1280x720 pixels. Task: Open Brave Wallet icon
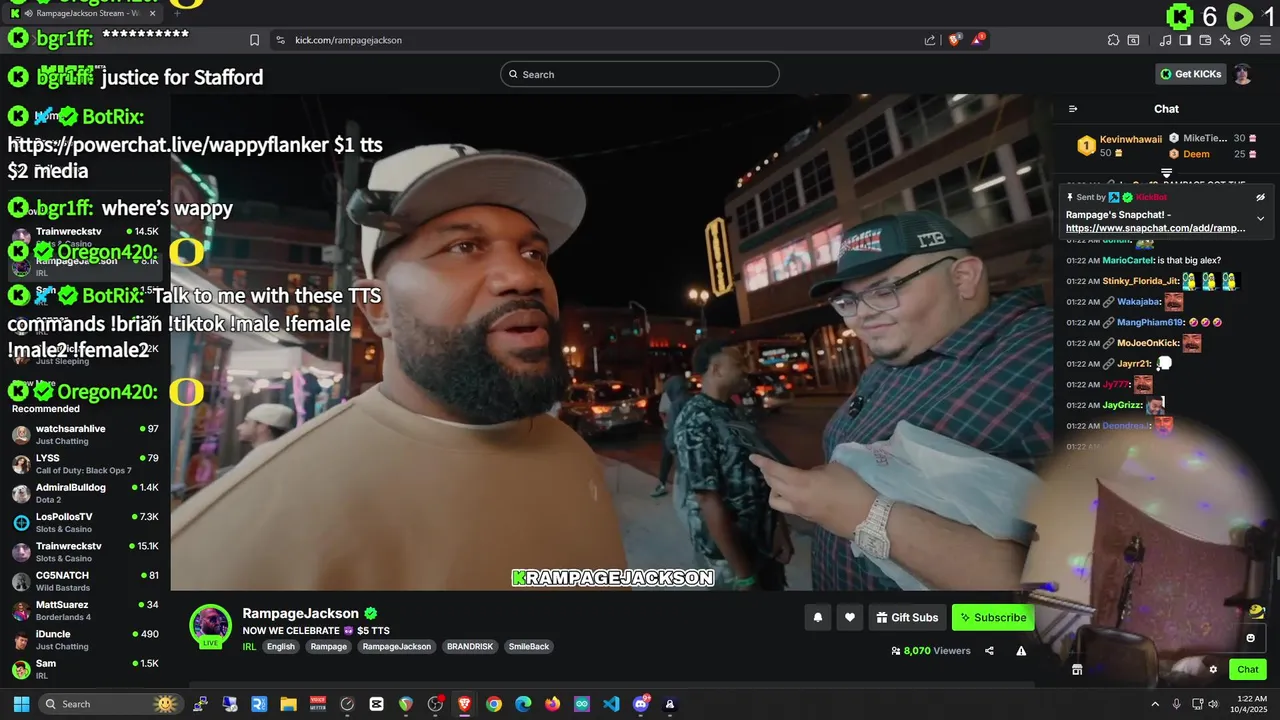pyautogui.click(x=1205, y=40)
